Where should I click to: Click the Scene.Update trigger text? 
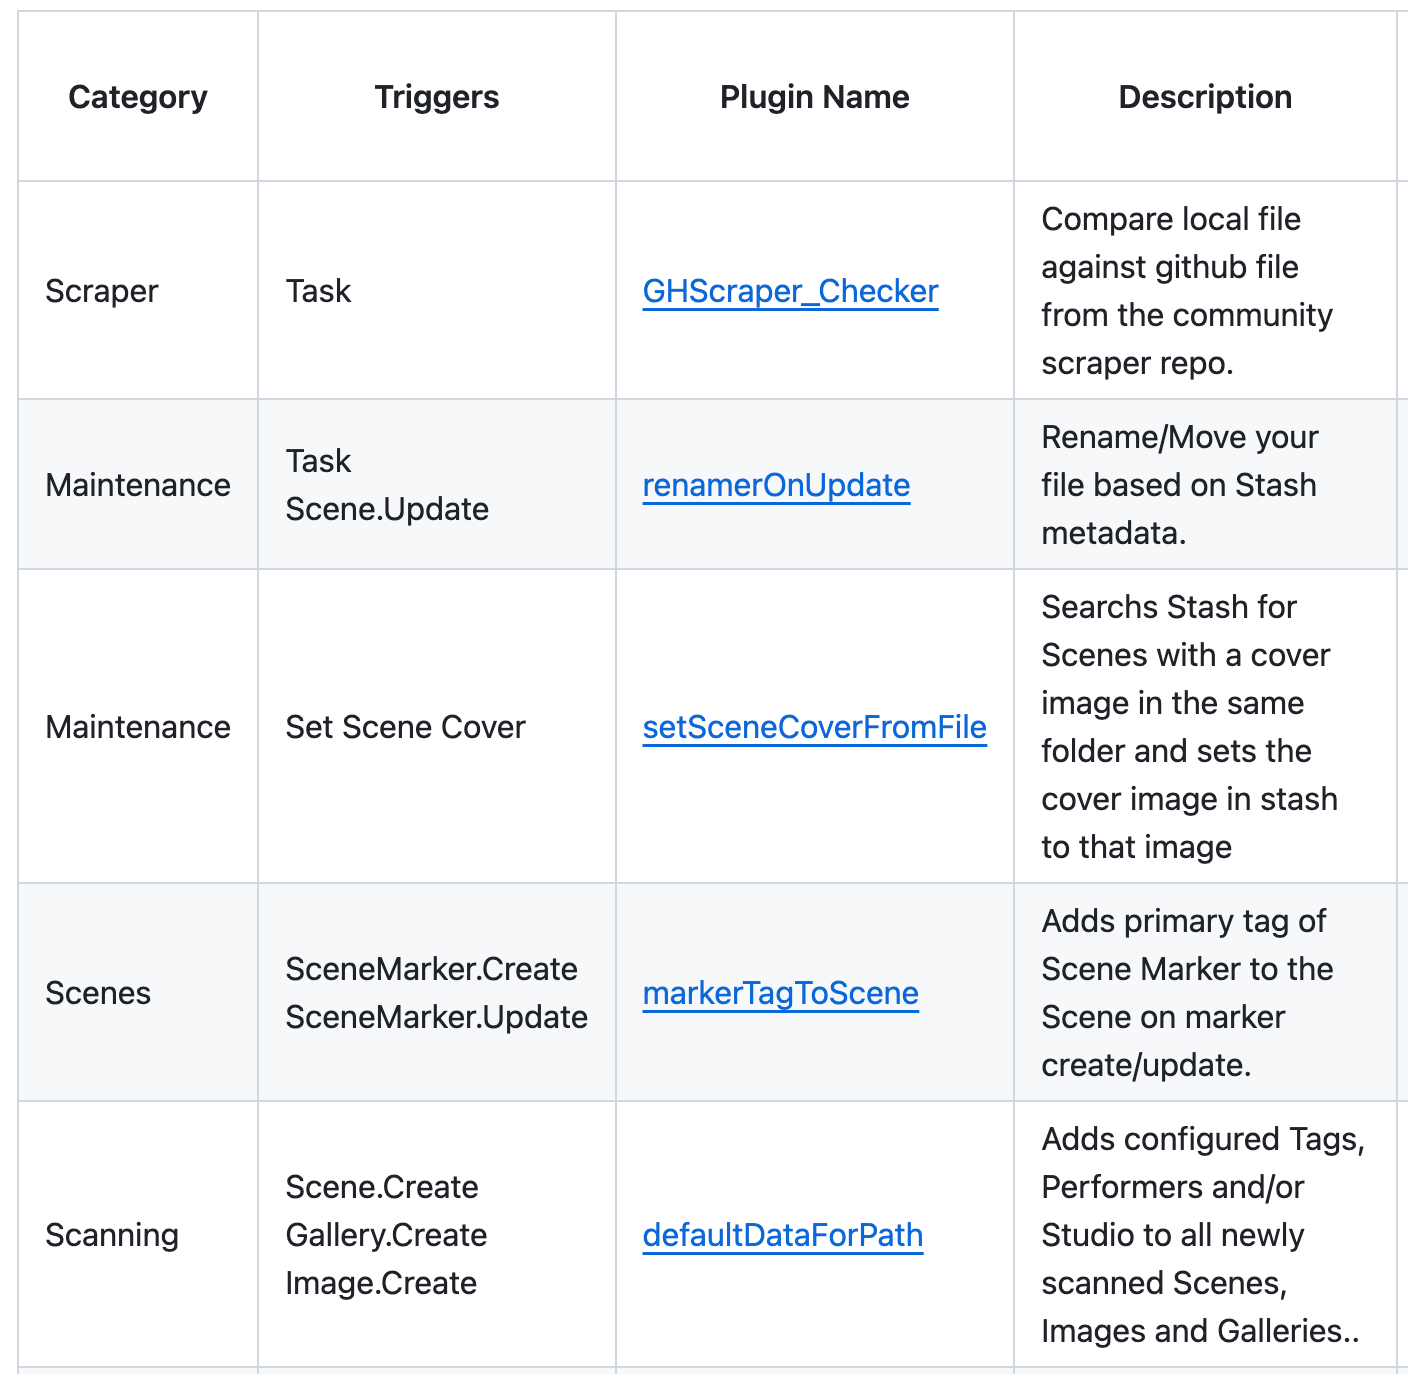[x=387, y=509]
